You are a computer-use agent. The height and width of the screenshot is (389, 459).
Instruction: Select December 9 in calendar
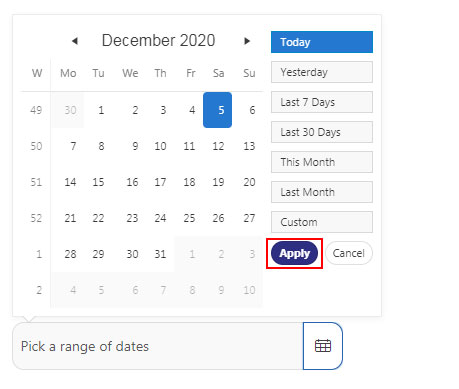click(x=135, y=146)
